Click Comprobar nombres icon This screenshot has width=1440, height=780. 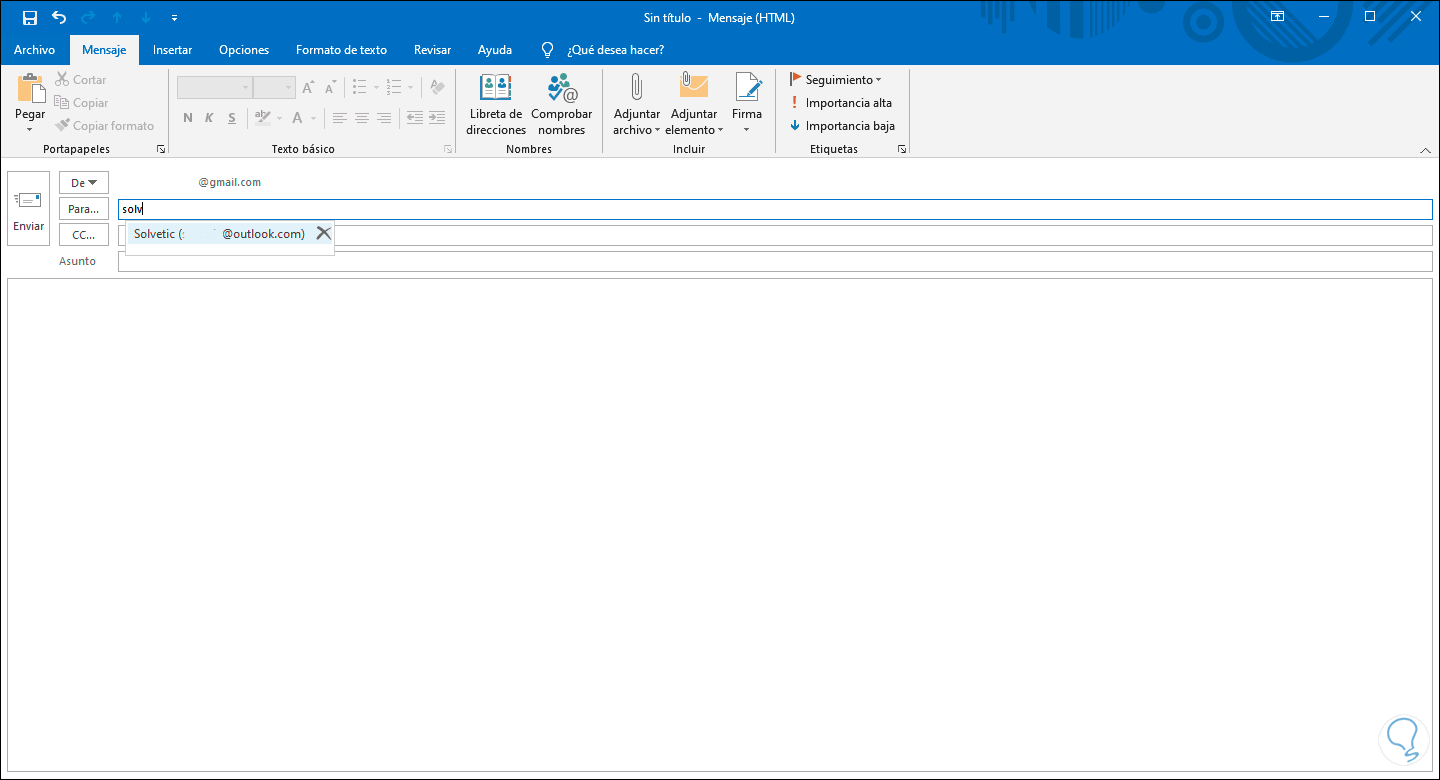(x=561, y=90)
